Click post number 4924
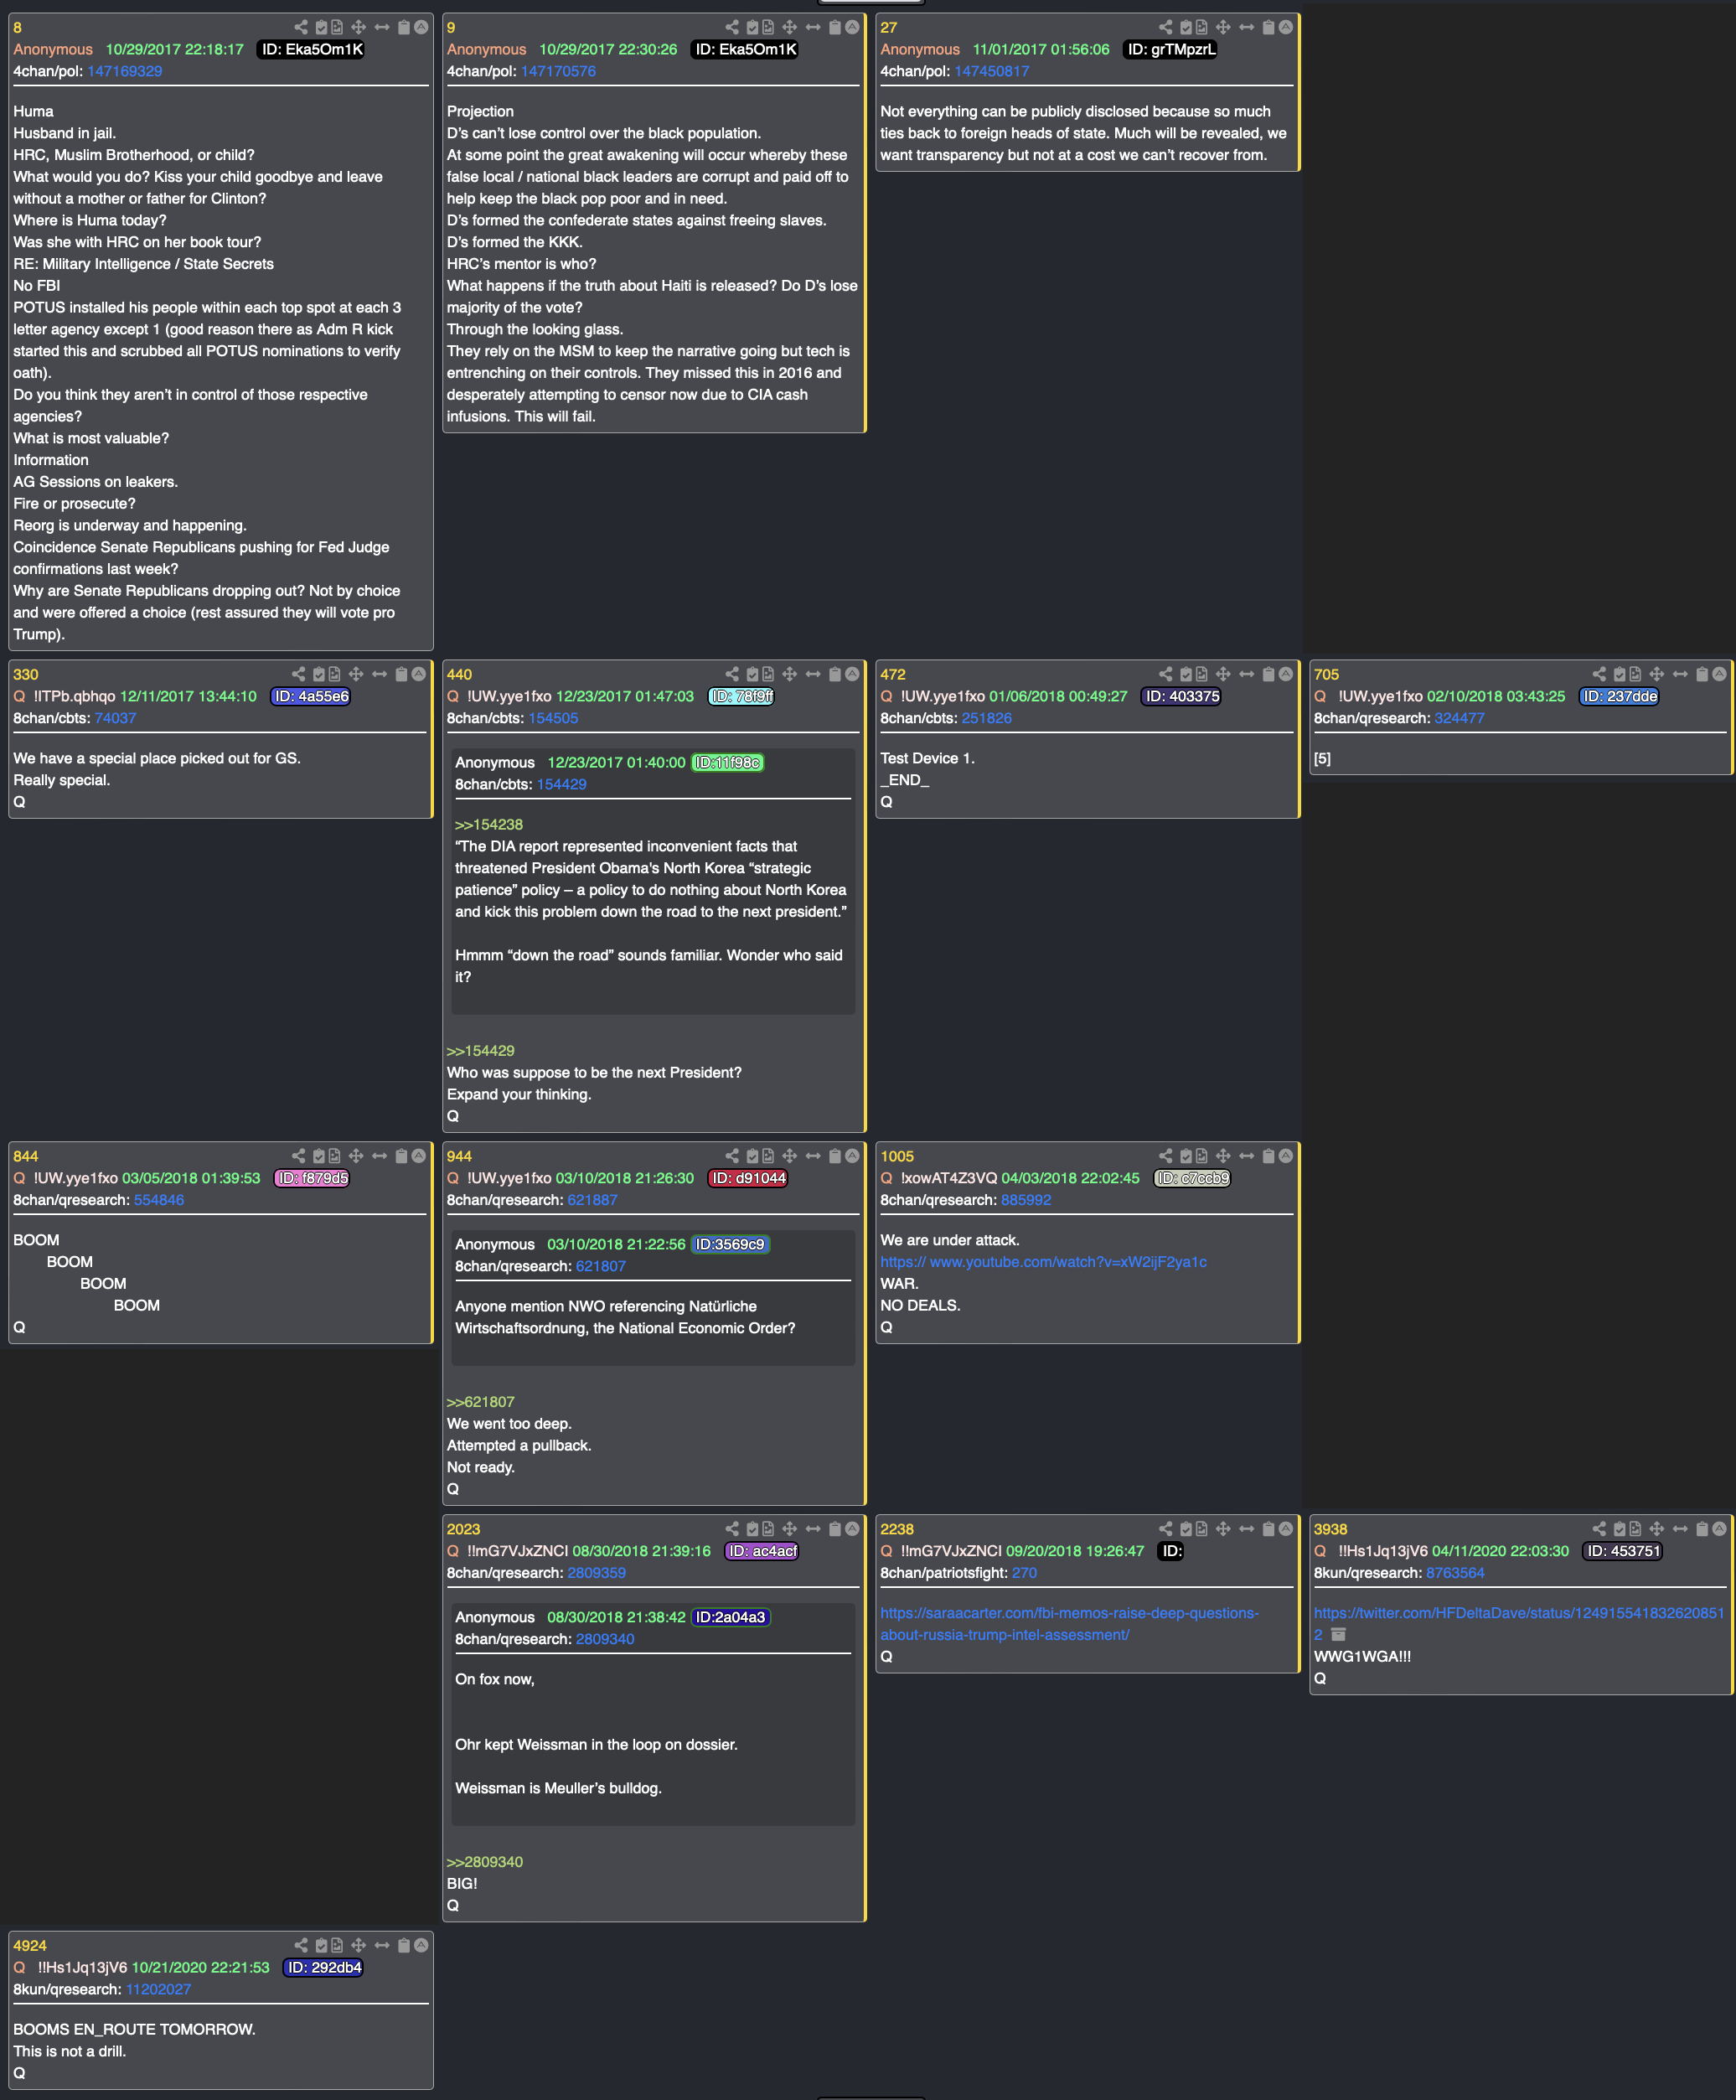Viewport: 1736px width, 2100px height. pos(30,1945)
